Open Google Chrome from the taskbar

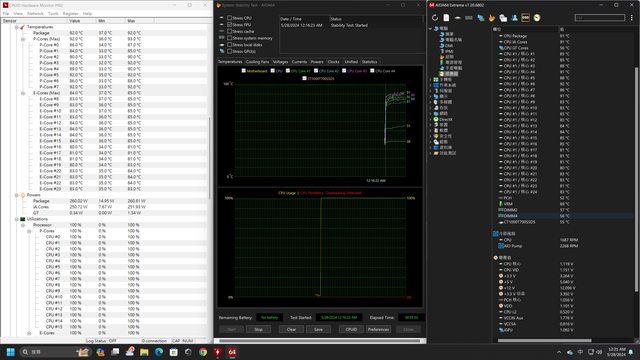coord(203,352)
